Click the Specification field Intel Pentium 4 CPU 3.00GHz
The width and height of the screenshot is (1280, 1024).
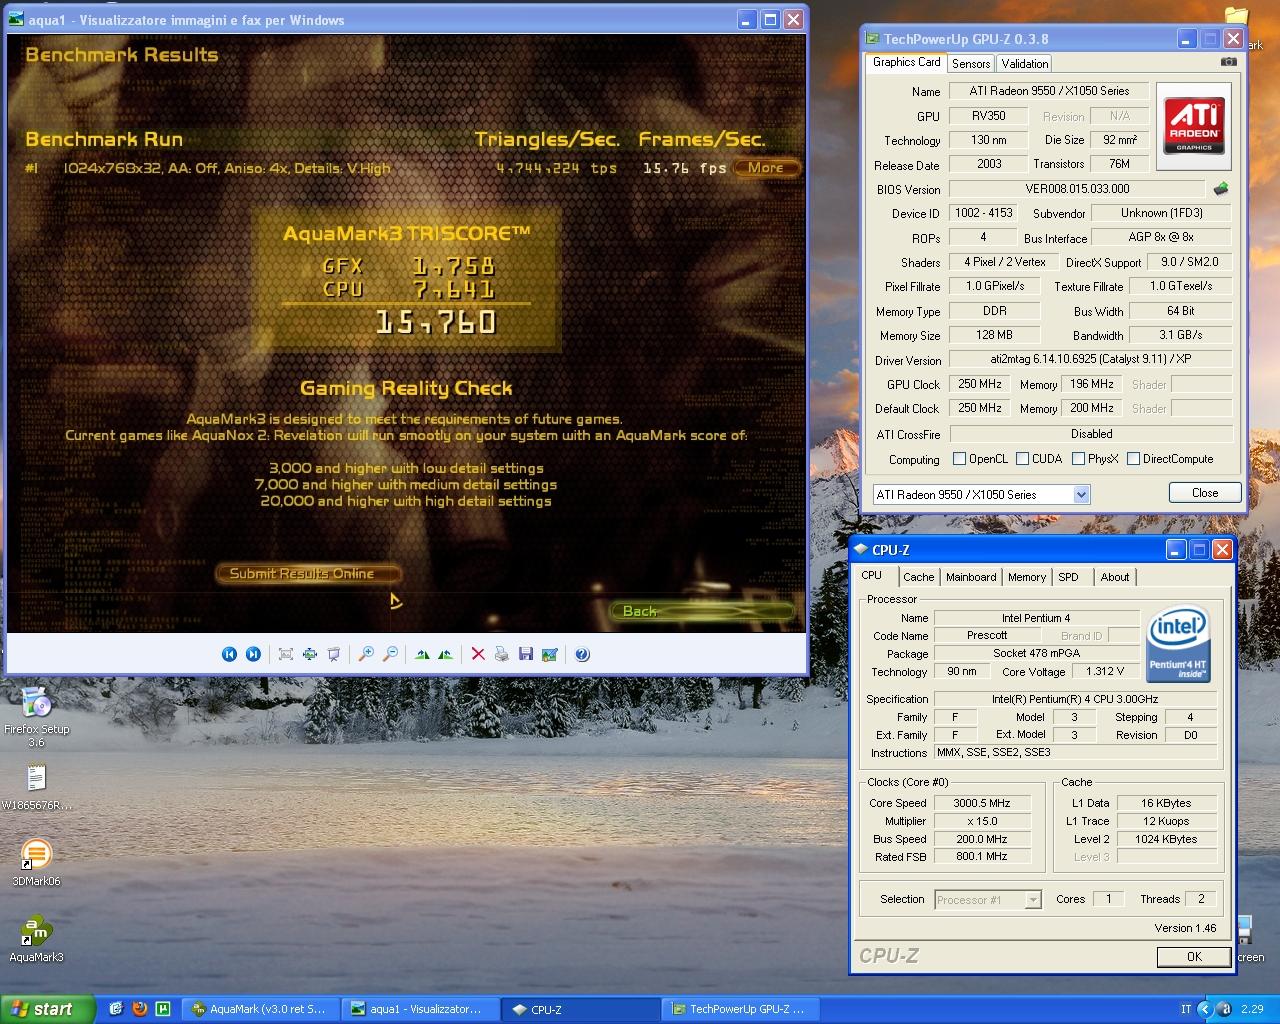(x=1075, y=699)
